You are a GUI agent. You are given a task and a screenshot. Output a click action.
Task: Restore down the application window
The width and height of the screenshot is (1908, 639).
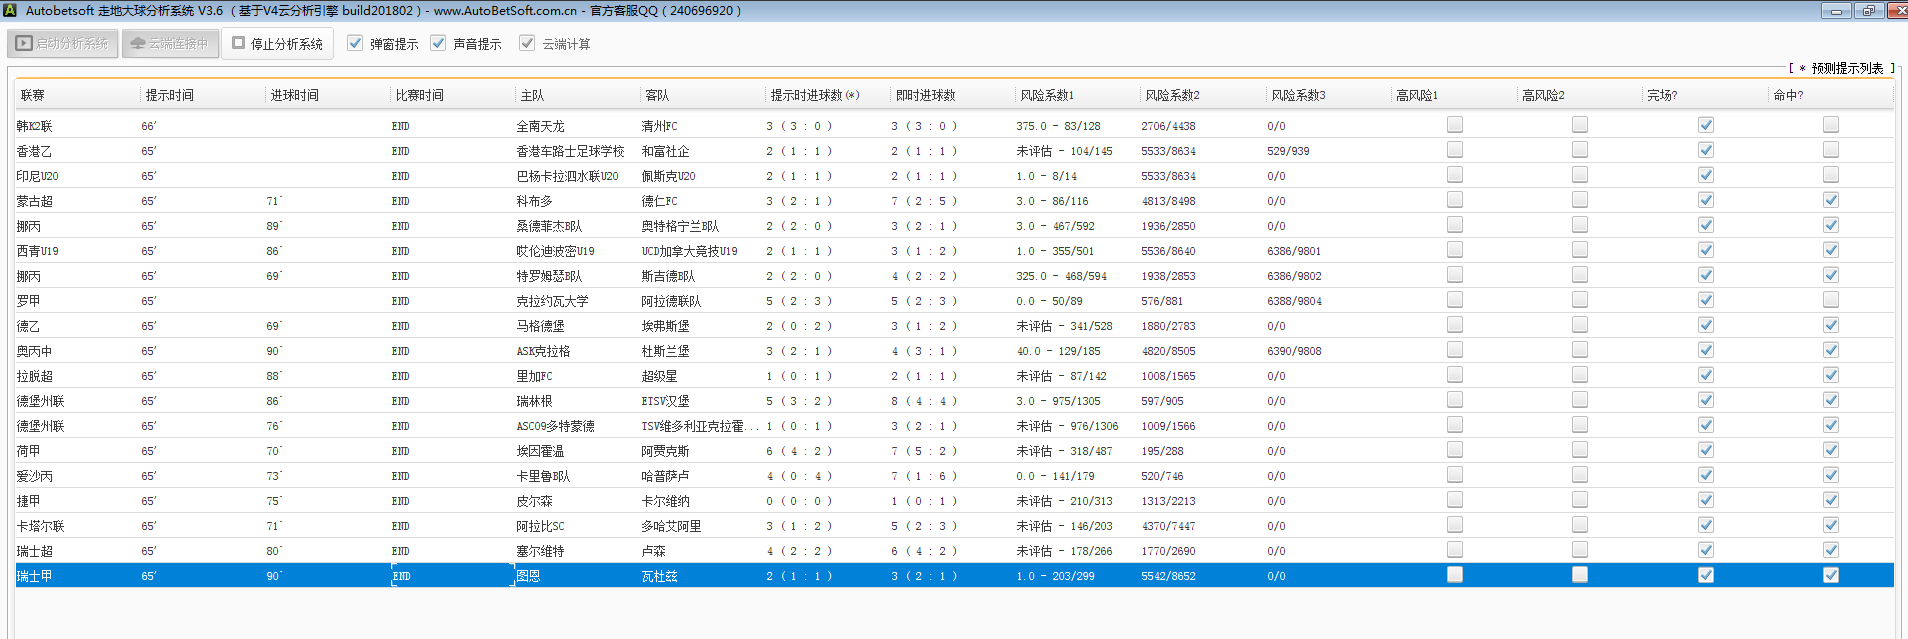click(1868, 11)
